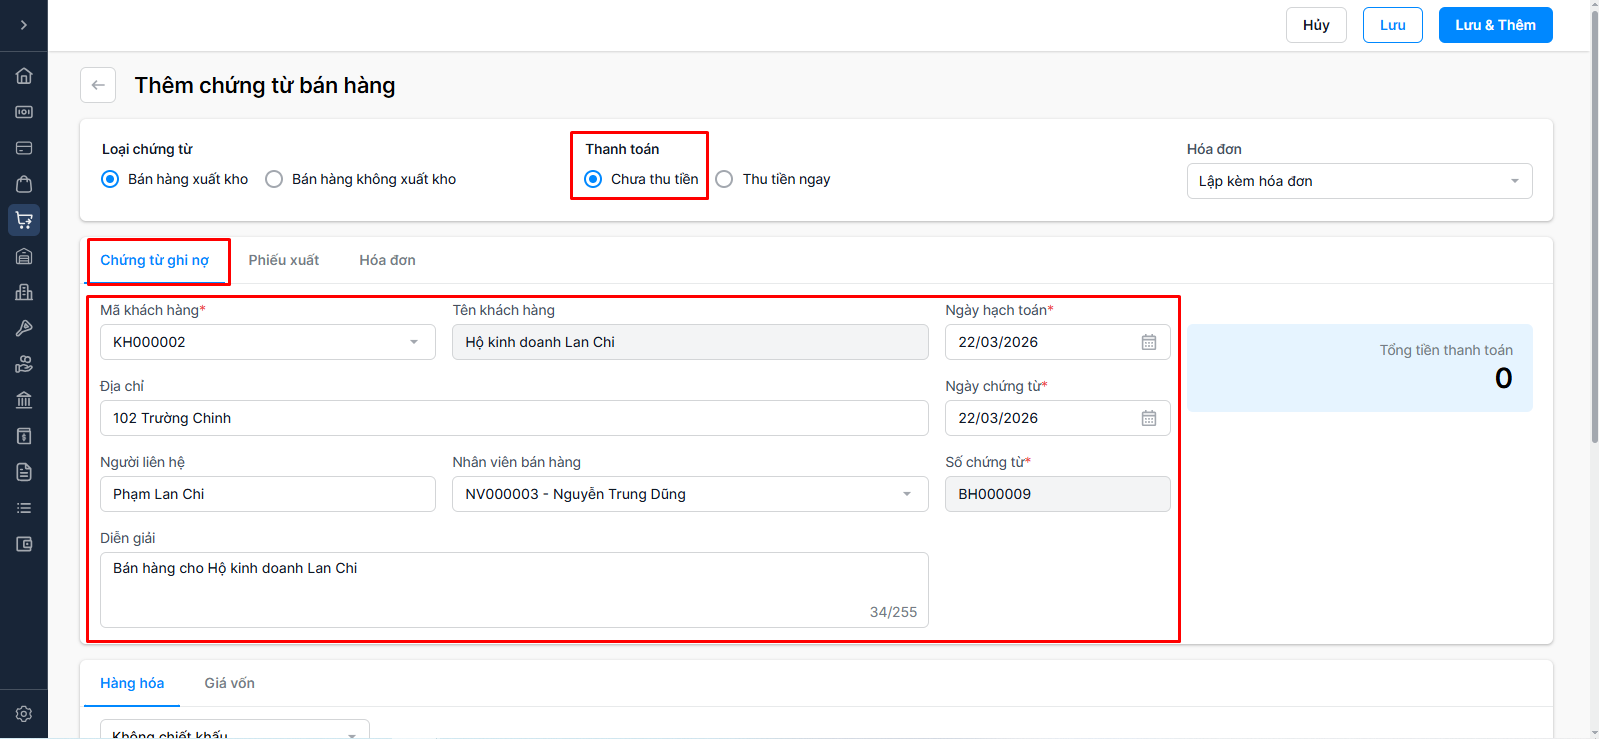This screenshot has width=1599, height=739.
Task: Open the bank icon in sidebar
Action: coord(24,400)
